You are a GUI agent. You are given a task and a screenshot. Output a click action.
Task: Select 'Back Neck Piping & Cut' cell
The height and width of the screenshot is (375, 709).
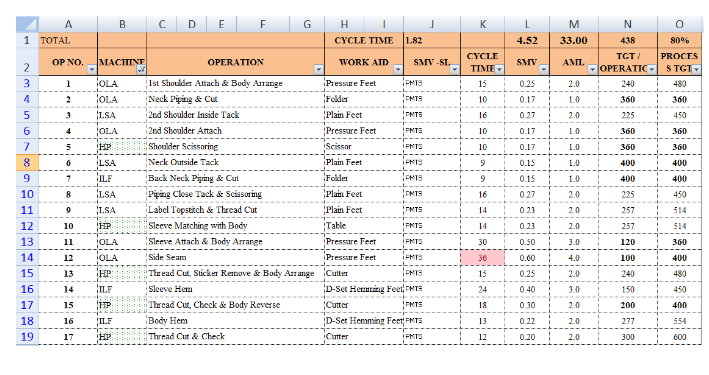(236, 178)
